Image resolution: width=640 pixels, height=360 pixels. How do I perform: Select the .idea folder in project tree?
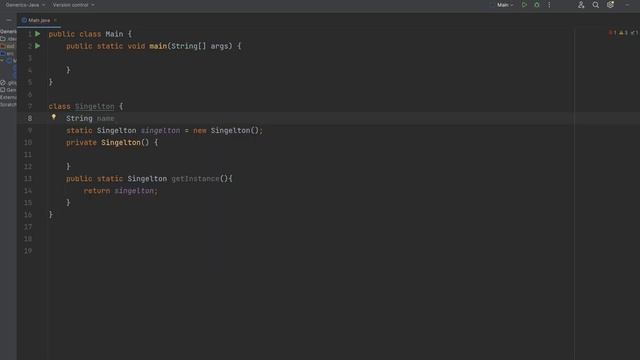point(8,39)
